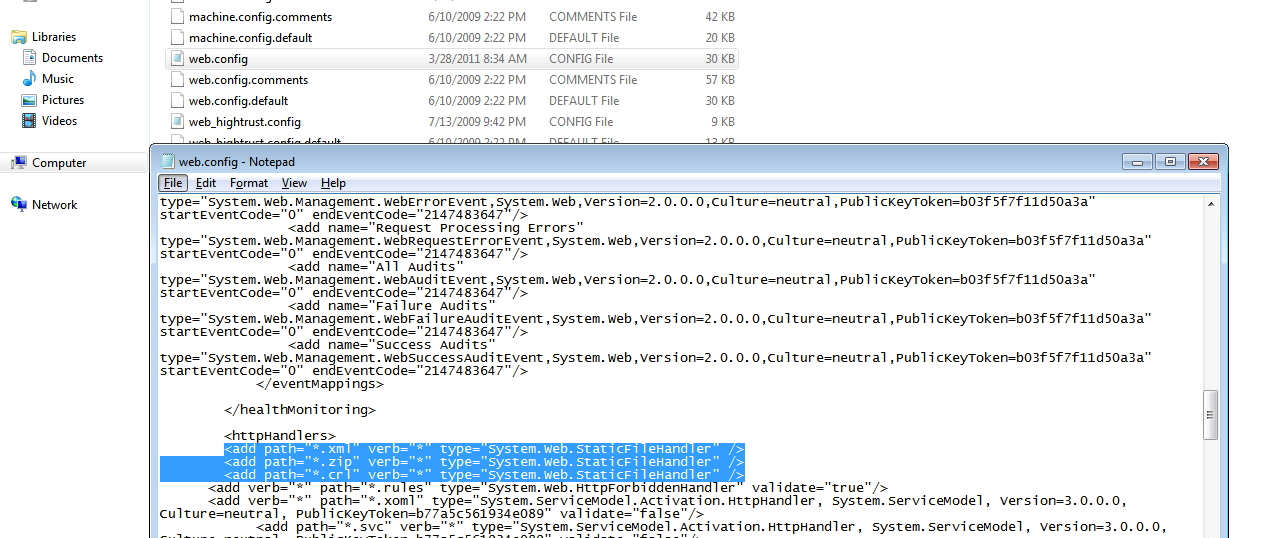The image size is (1267, 538).
Task: Maximize the Notepad window
Action: click(x=1171, y=161)
